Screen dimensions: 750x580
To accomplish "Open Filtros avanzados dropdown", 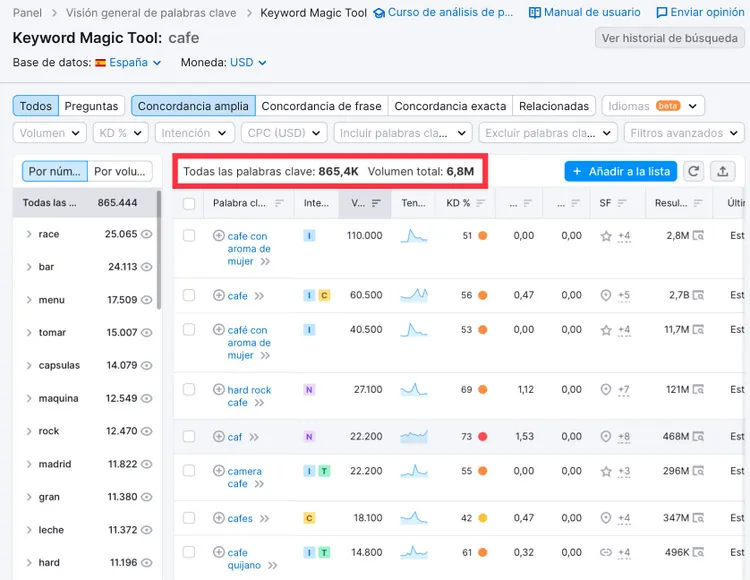I will pyautogui.click(x=684, y=133).
